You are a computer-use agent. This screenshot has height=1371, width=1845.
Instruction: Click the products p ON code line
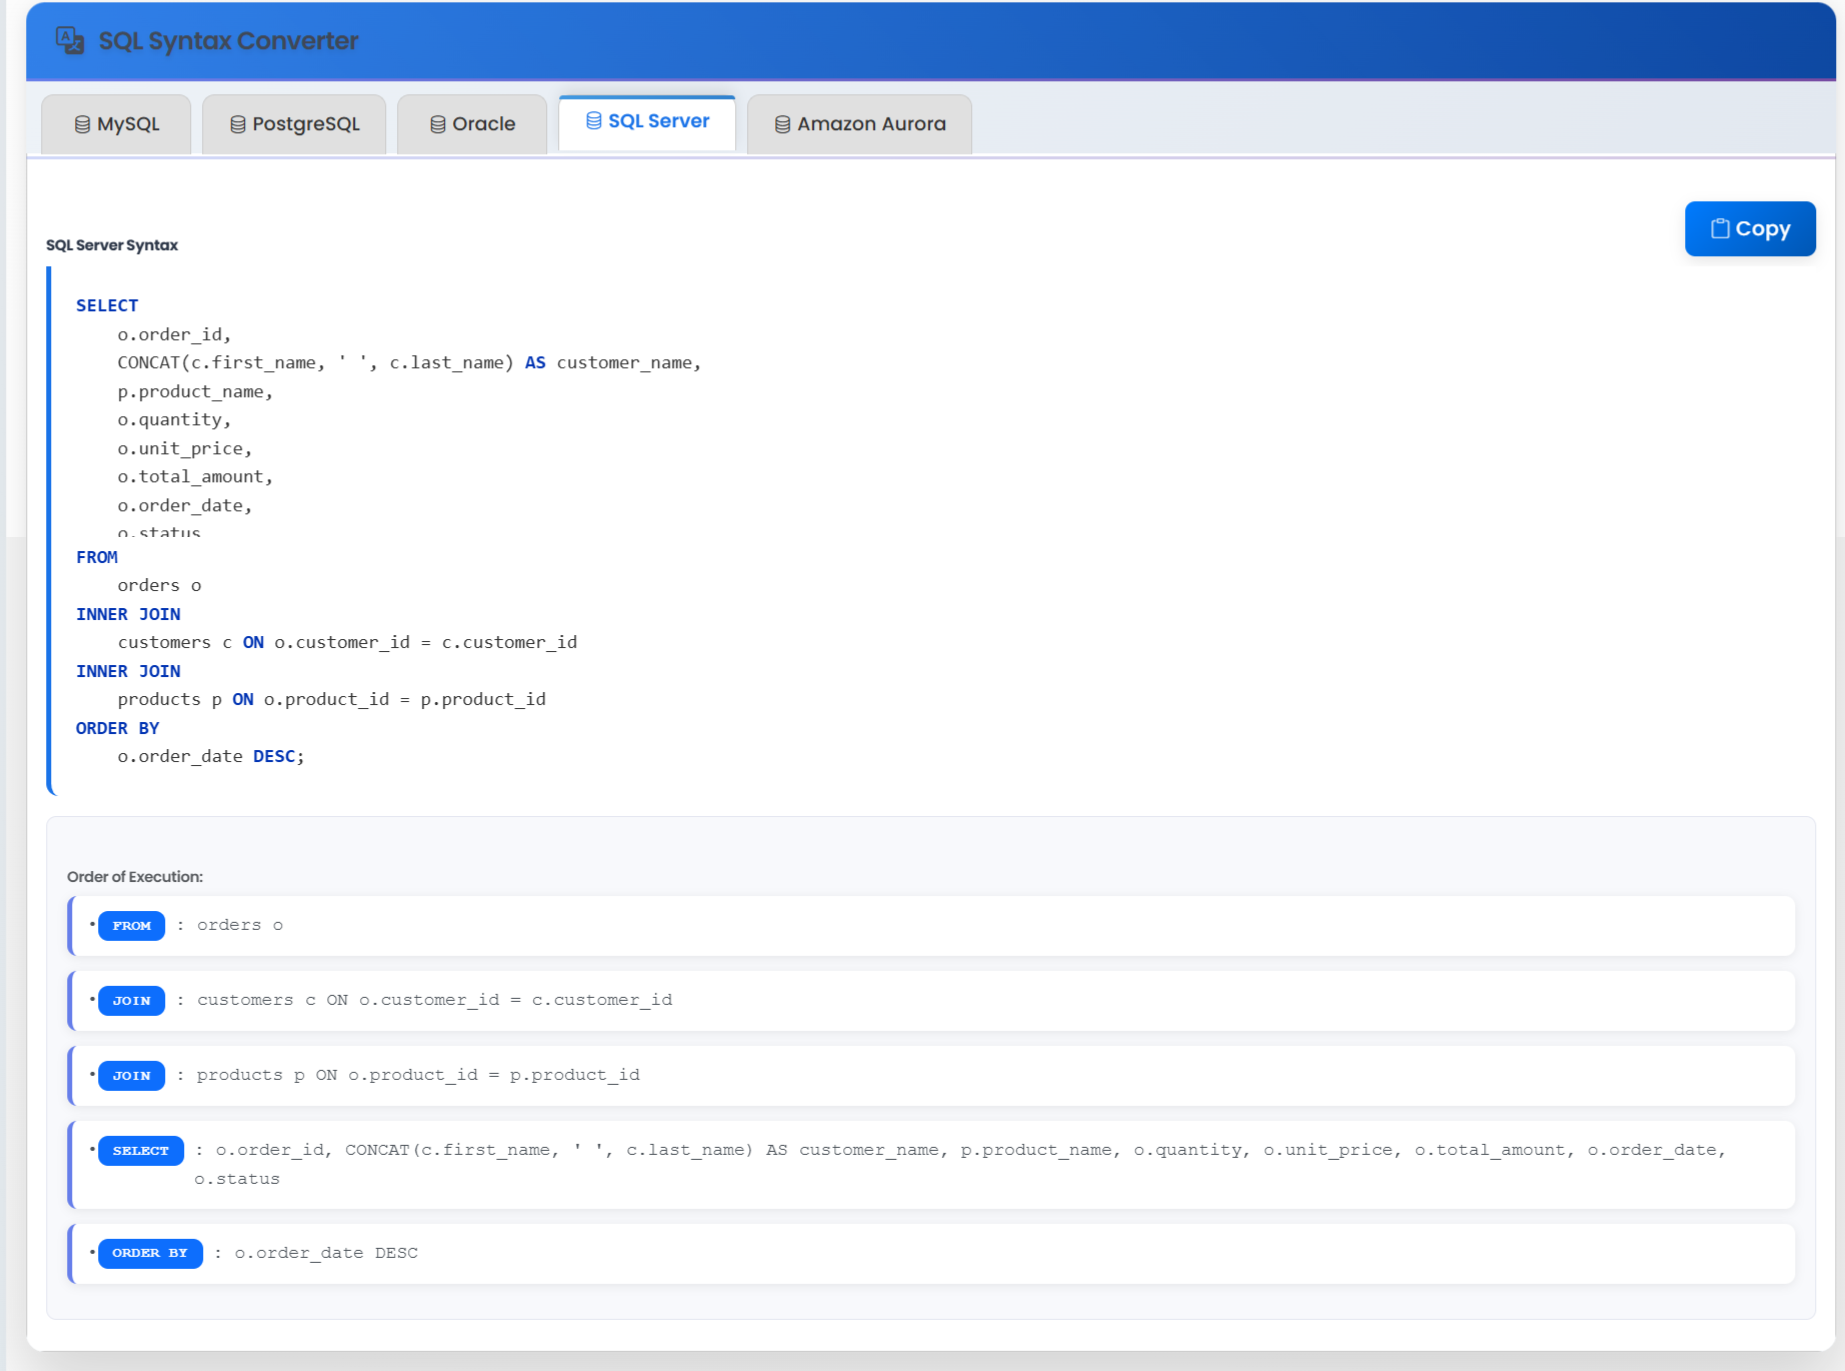331,699
